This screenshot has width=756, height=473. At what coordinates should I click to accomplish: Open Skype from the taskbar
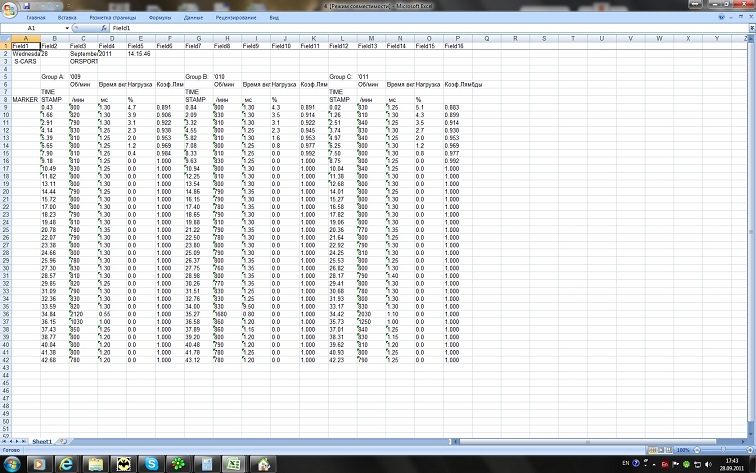pyautogui.click(x=151, y=464)
